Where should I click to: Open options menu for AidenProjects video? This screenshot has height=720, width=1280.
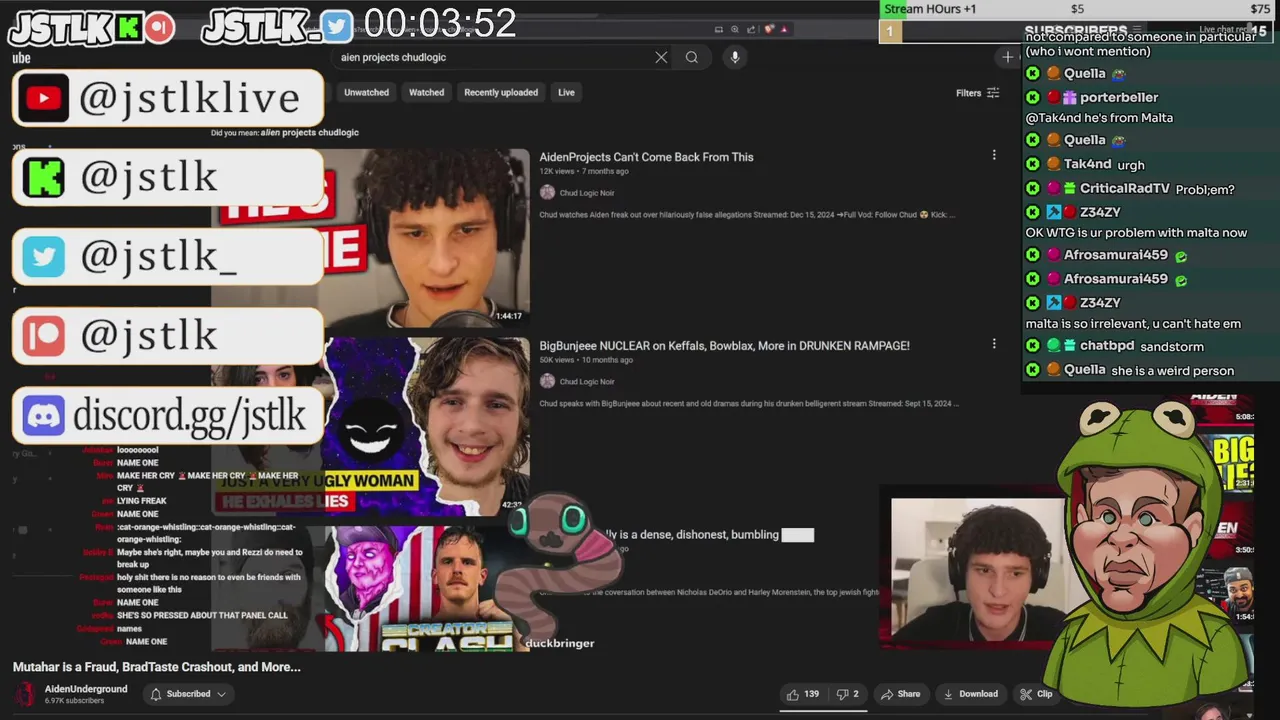[x=994, y=155]
